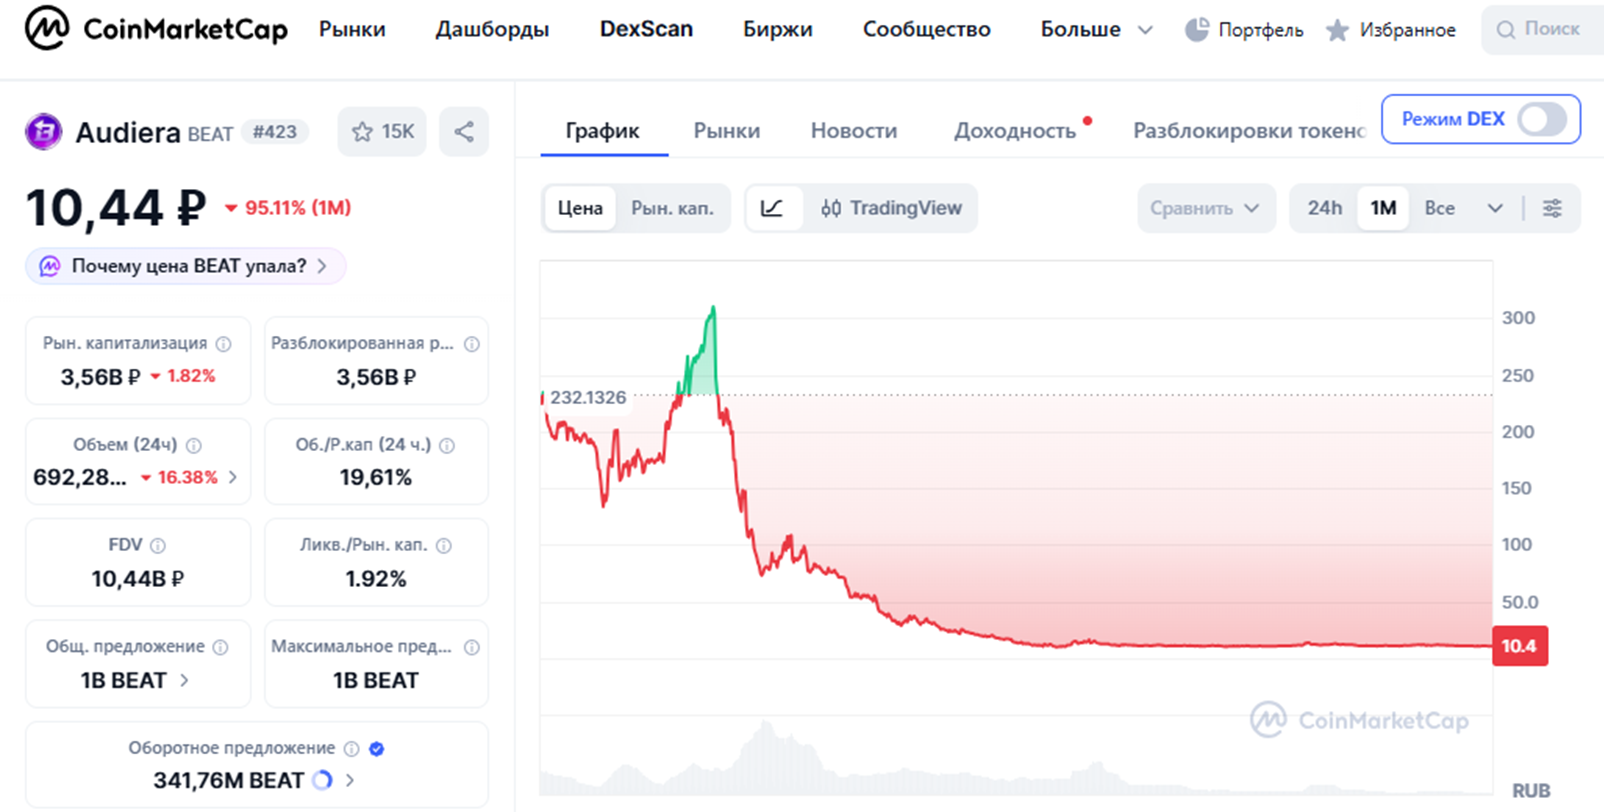Viewport: 1604px width, 812px height.
Task: Switch to the График tab
Action: tap(603, 131)
